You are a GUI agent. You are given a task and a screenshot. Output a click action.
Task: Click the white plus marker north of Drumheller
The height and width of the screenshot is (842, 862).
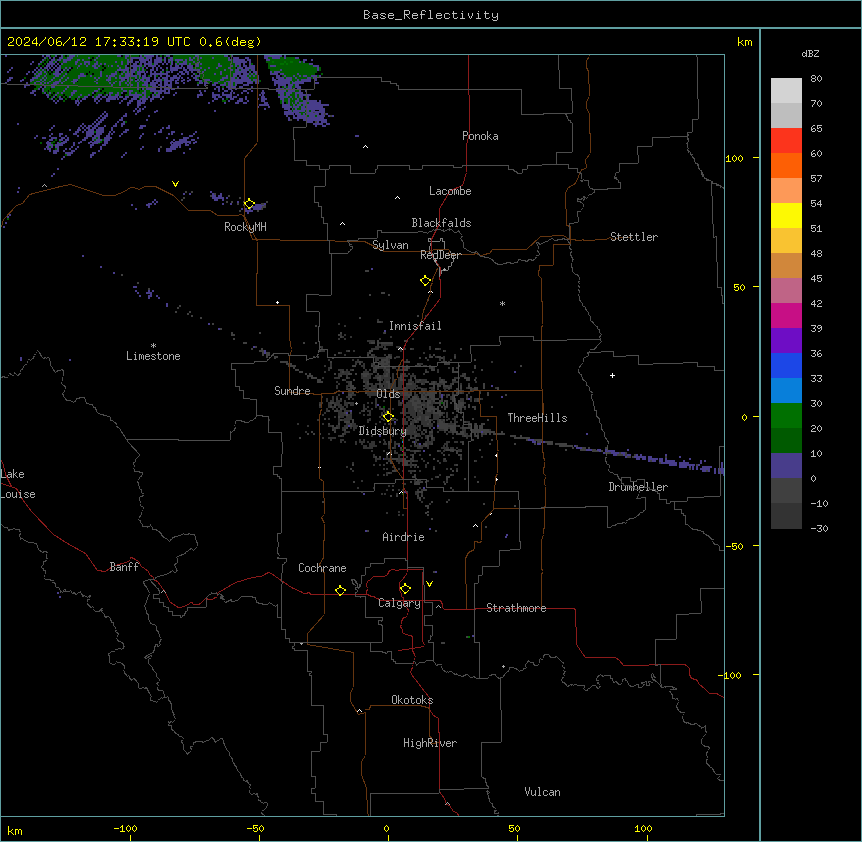coord(612,375)
